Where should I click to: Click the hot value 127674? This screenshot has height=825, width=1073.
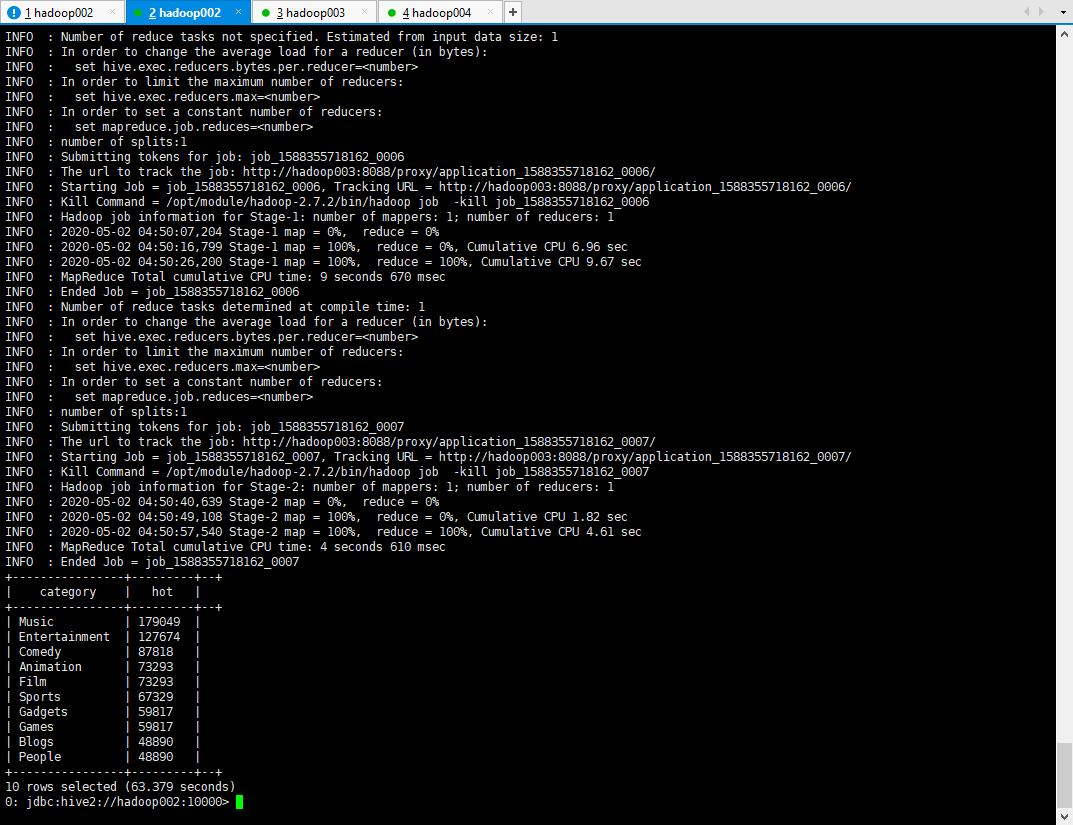coord(159,637)
